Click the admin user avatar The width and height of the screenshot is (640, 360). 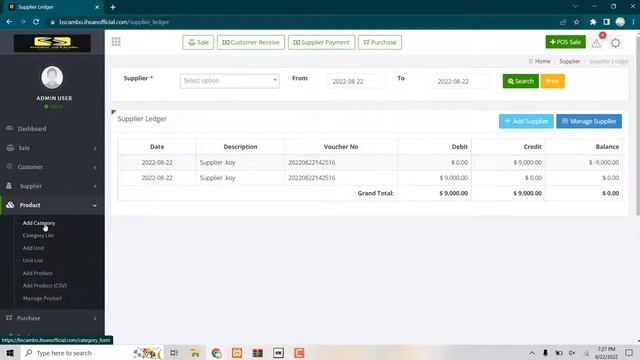[x=52, y=78]
